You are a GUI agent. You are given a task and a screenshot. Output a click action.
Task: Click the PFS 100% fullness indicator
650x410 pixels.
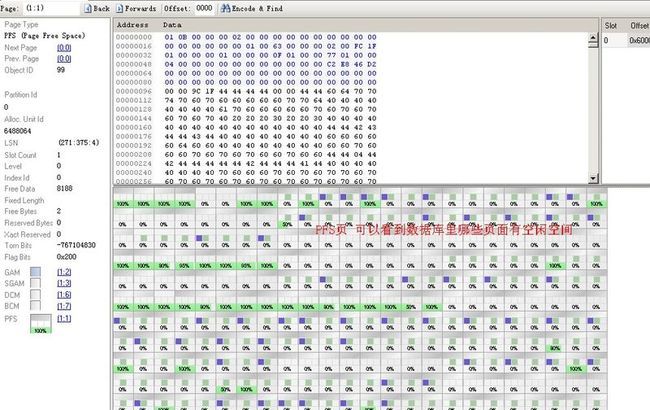click(x=41, y=324)
